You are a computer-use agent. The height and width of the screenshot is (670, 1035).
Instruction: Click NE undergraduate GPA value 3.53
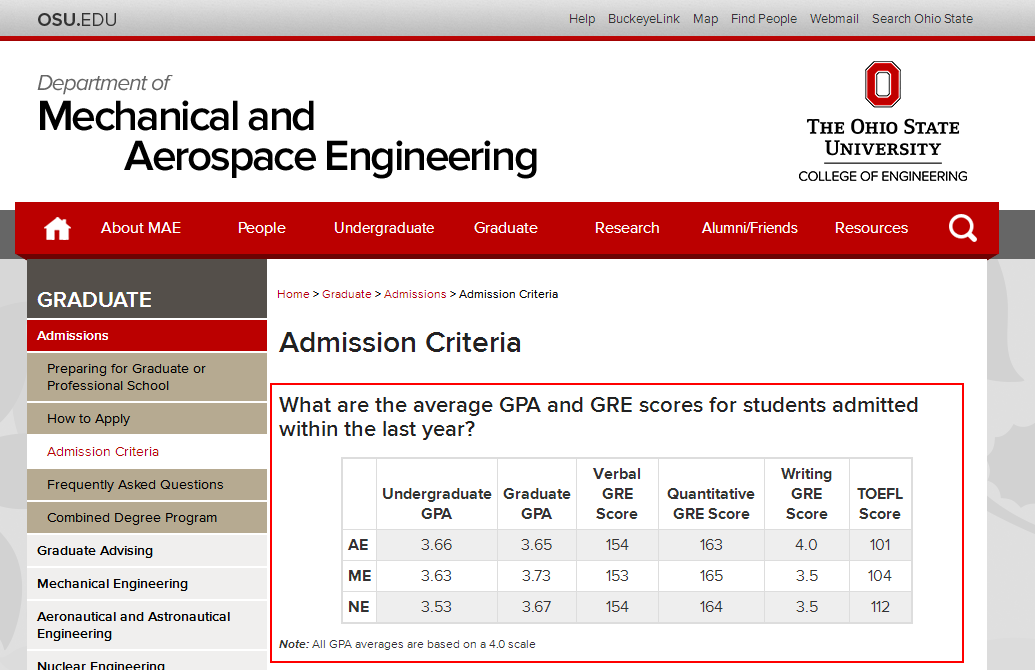pos(436,607)
